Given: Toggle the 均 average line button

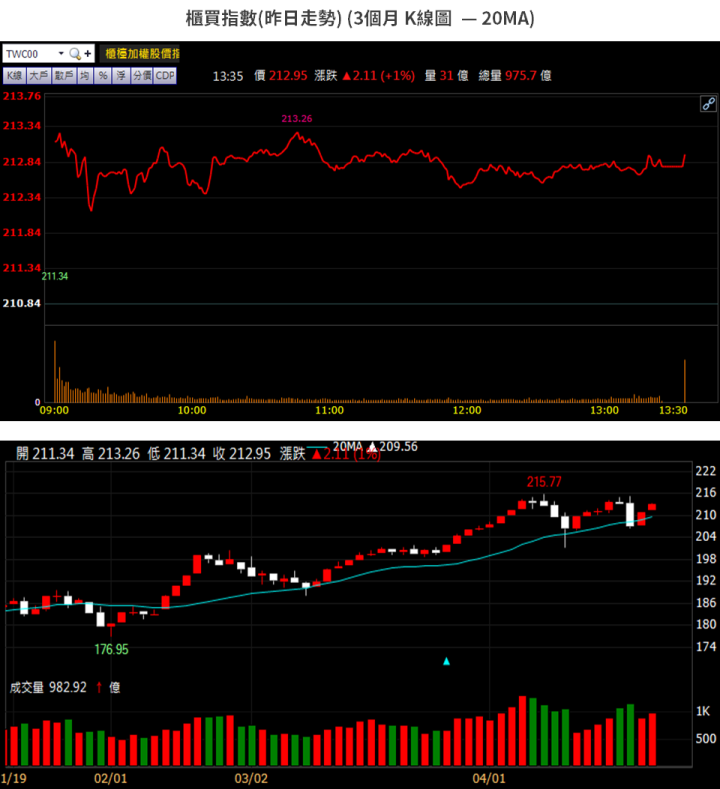Looking at the screenshot, I should (85, 76).
